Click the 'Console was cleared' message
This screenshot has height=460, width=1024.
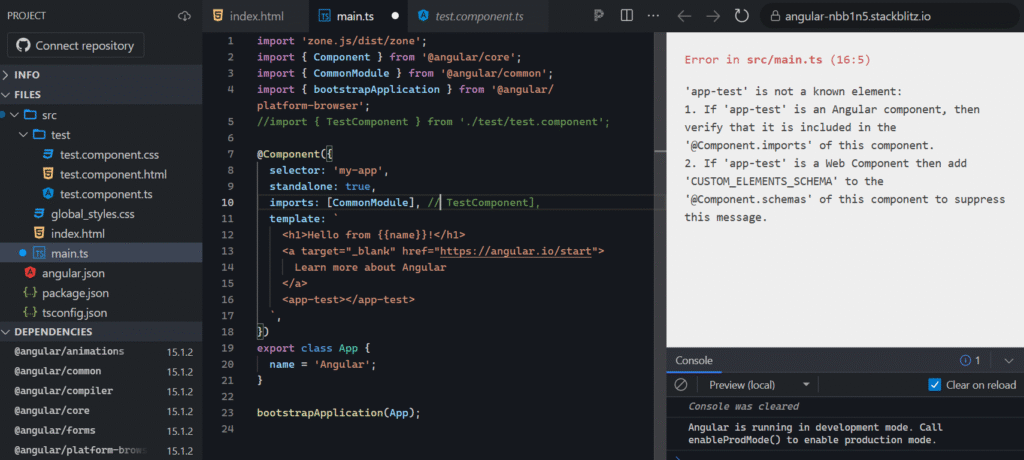[x=743, y=406]
